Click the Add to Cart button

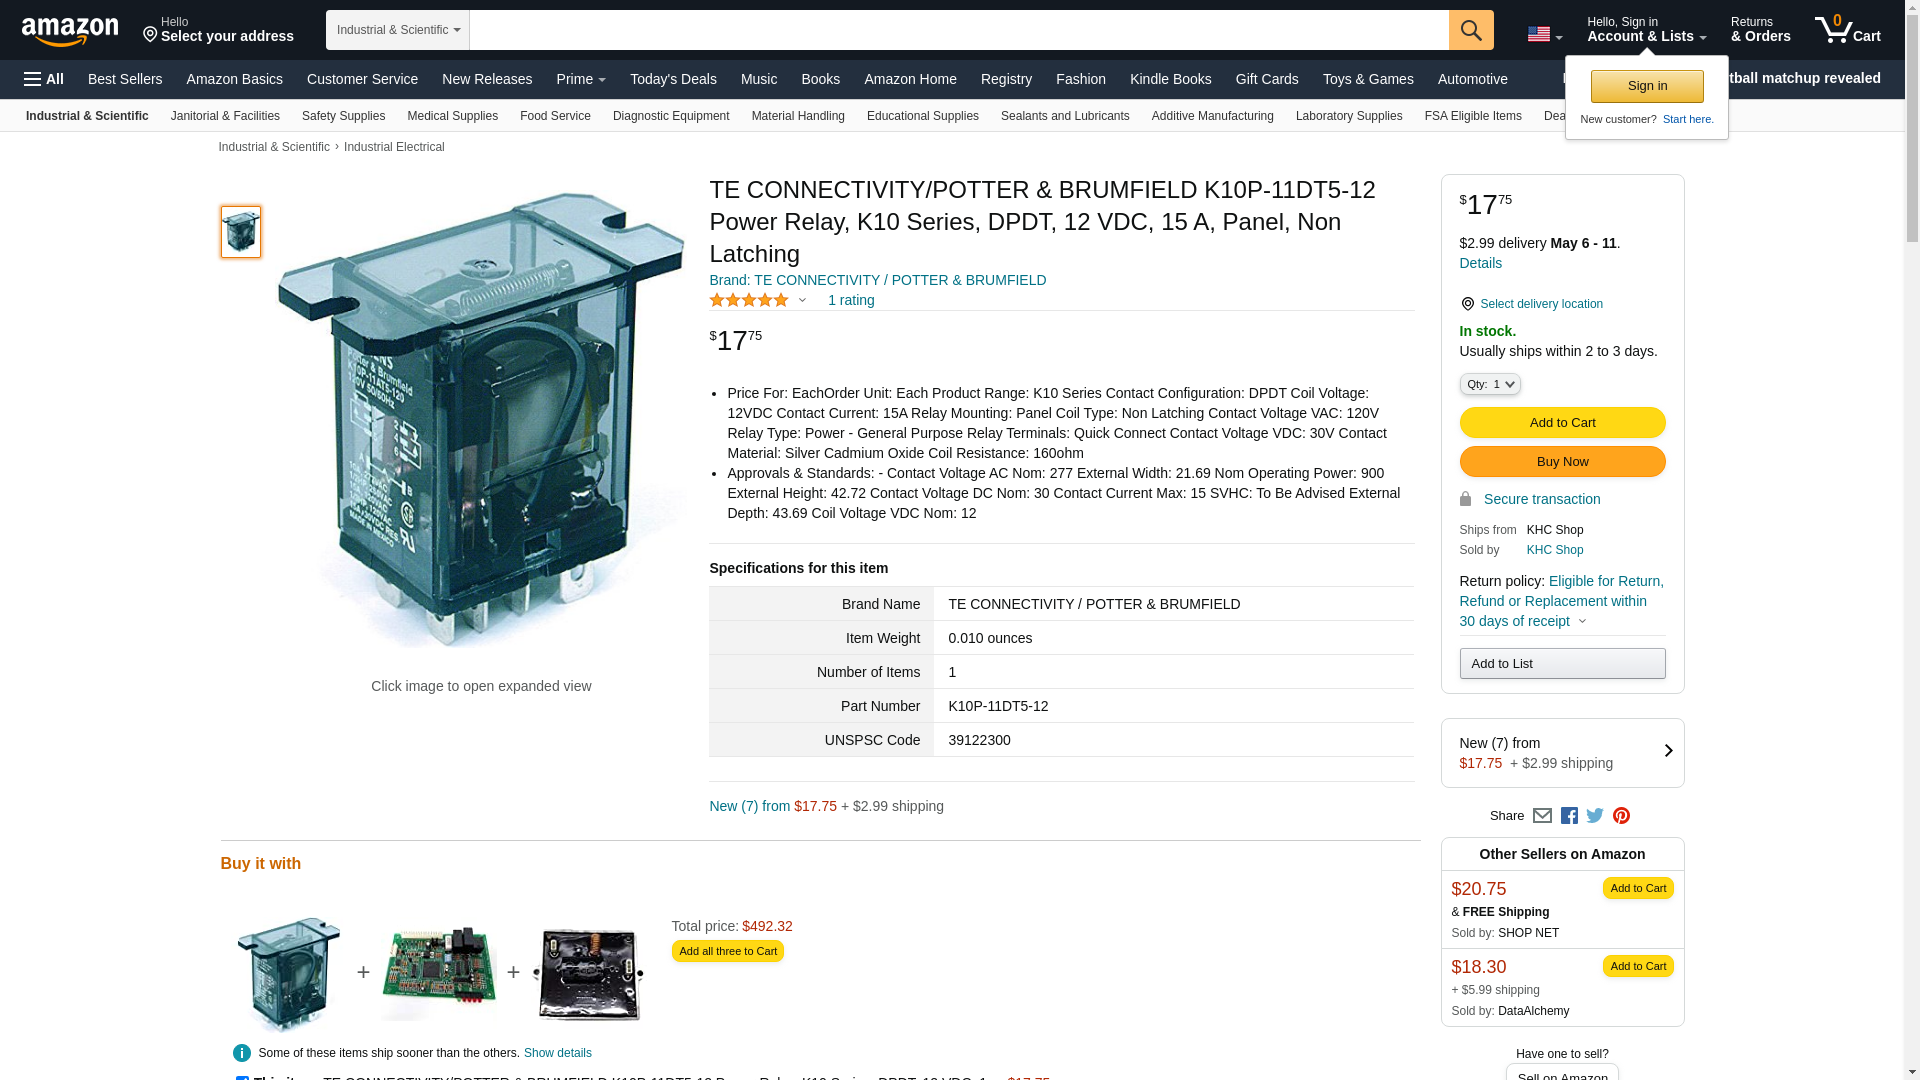[x=1562, y=423]
